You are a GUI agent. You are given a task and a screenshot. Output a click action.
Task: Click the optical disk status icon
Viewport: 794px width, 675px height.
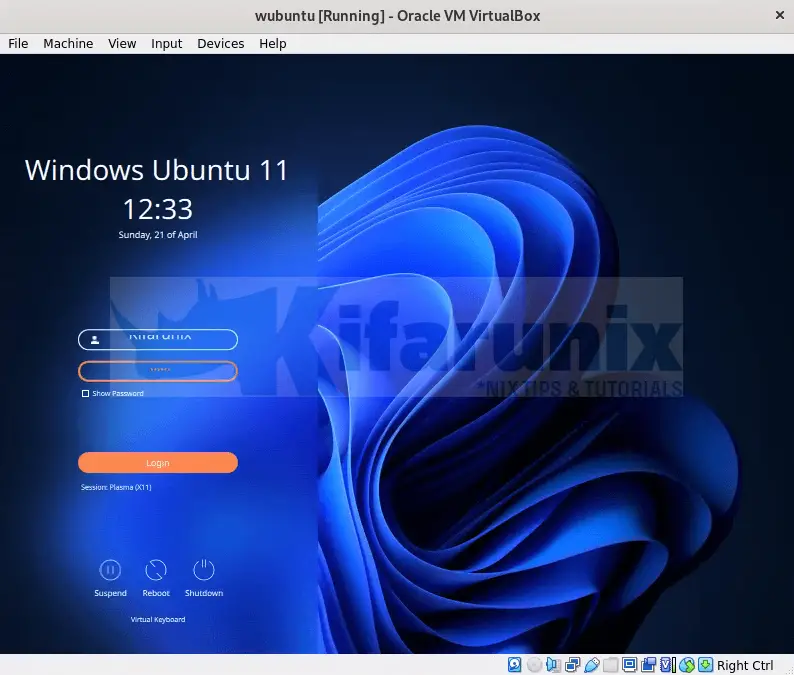tap(534, 664)
